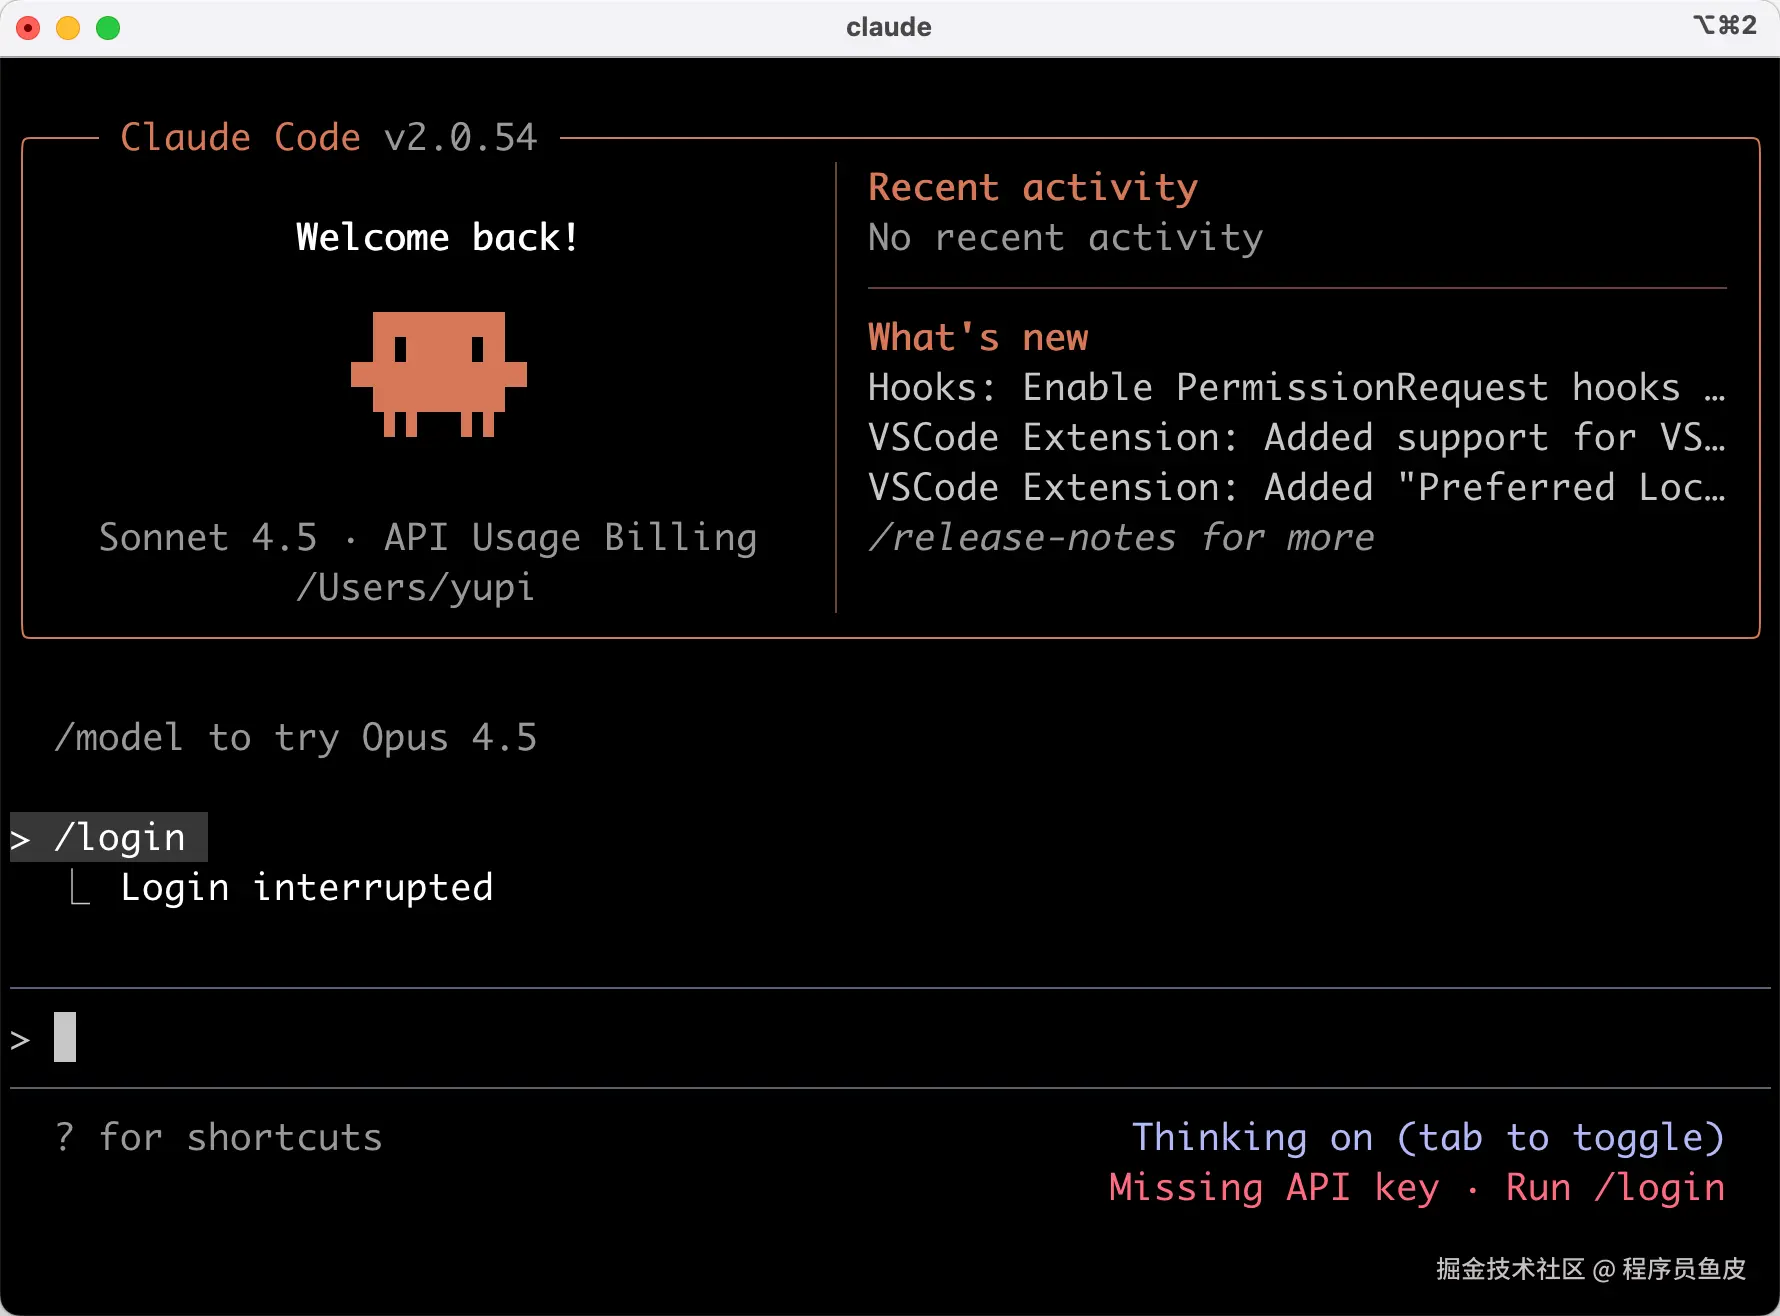Screen dimensions: 1780x1316
Task: Maximize the claude terminal window
Action: [108, 28]
